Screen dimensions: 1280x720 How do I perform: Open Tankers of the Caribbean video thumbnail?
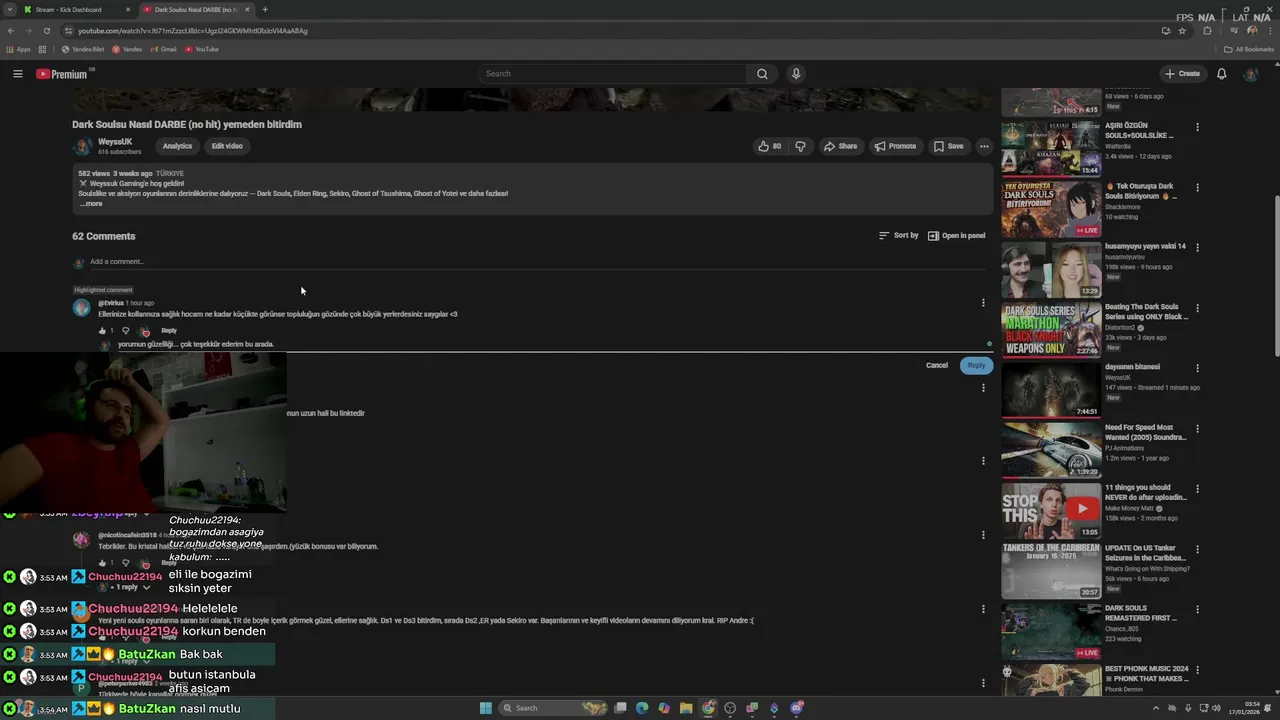(1051, 570)
